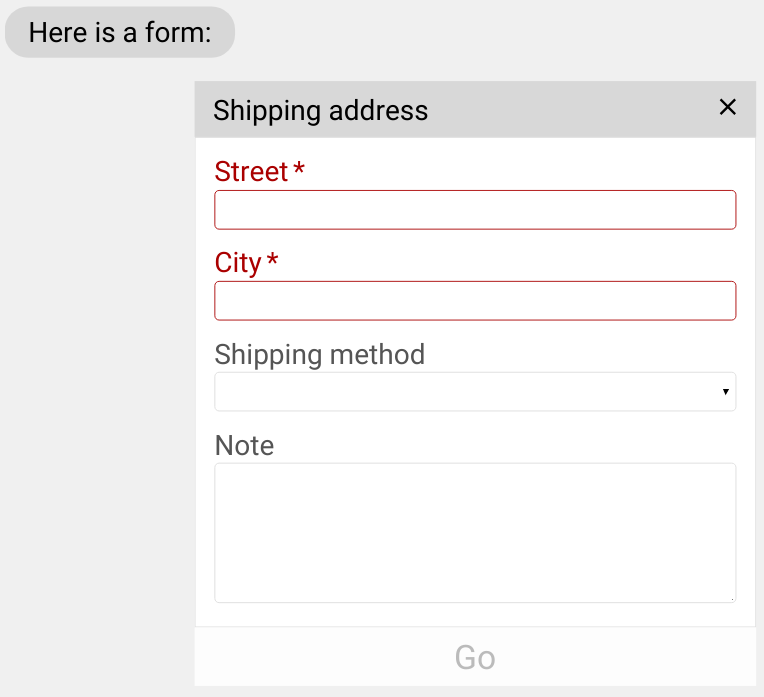Click the Note label text
Viewport: 764px width, 697px height.
point(244,445)
